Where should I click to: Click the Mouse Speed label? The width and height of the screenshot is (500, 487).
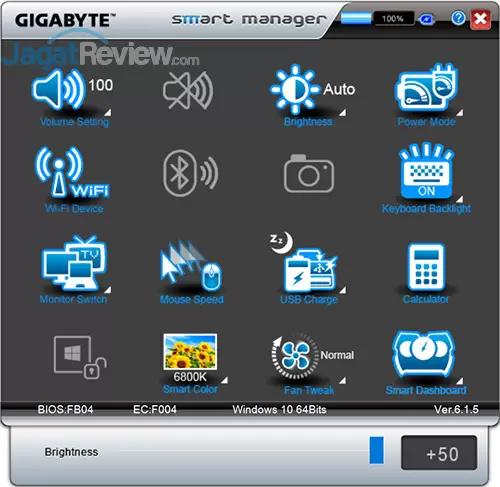pyautogui.click(x=192, y=299)
